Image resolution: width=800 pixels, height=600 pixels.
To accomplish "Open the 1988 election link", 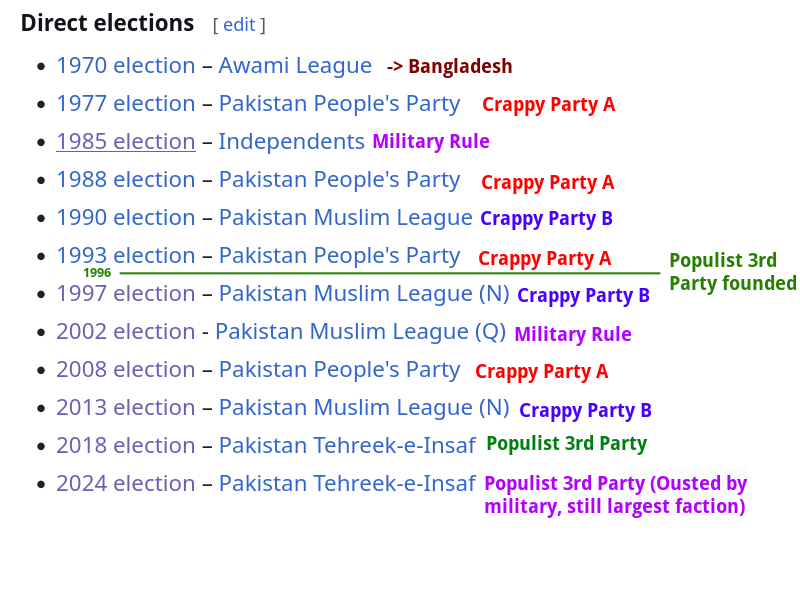I will (126, 180).
